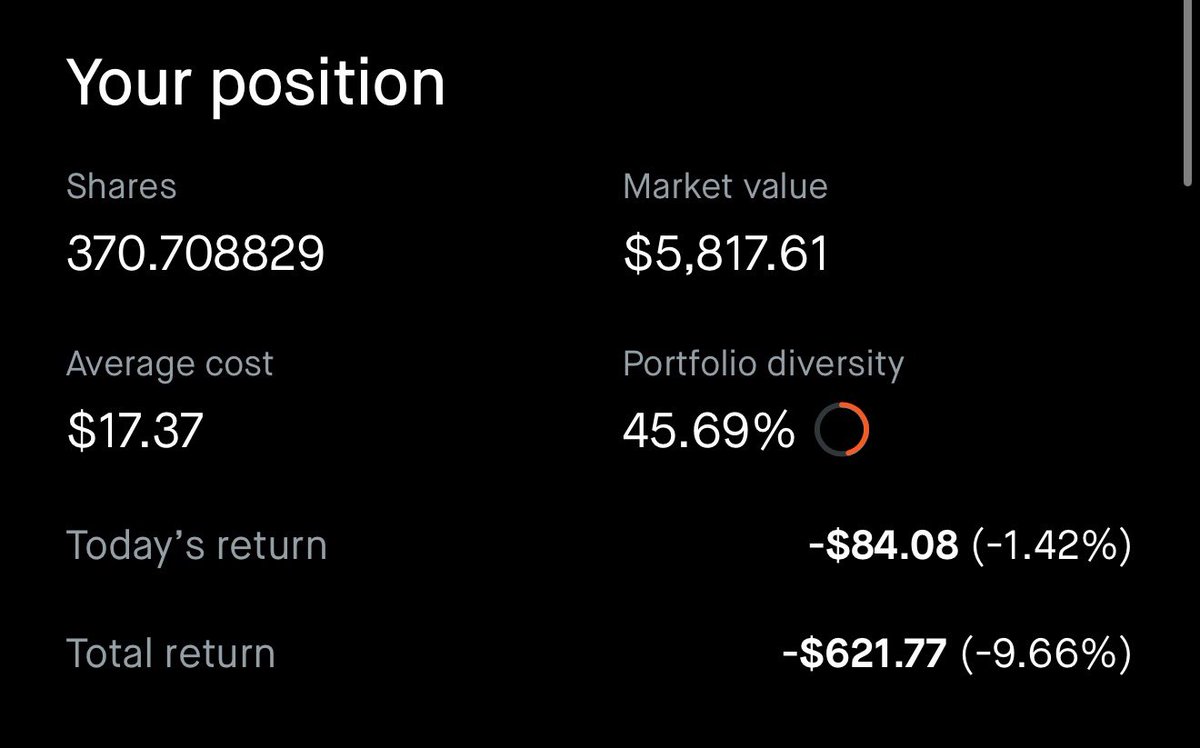Click the $5,817.61 market value amount
This screenshot has height=748, width=1200.
click(x=726, y=254)
